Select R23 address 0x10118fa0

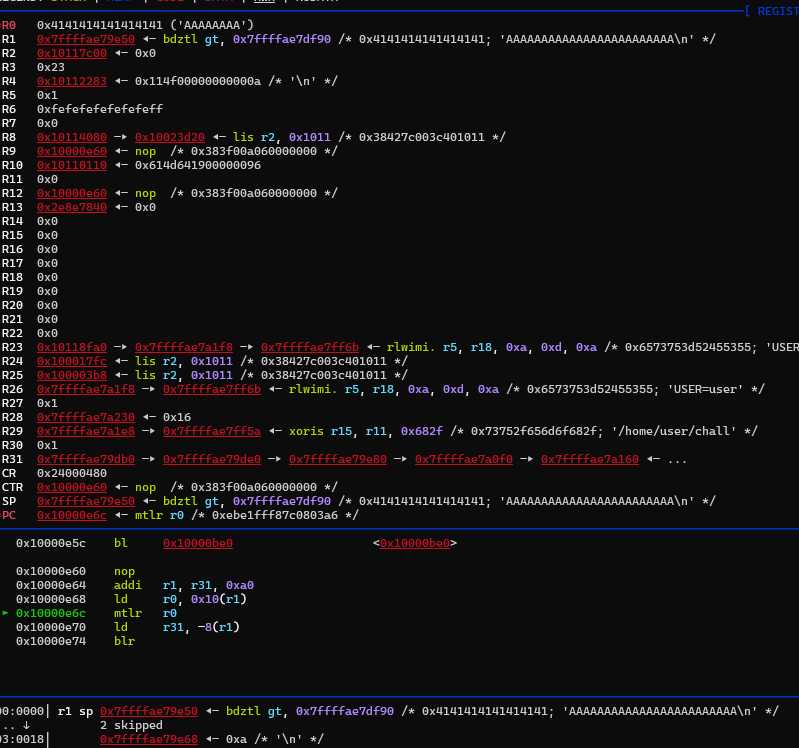[x=71, y=347]
